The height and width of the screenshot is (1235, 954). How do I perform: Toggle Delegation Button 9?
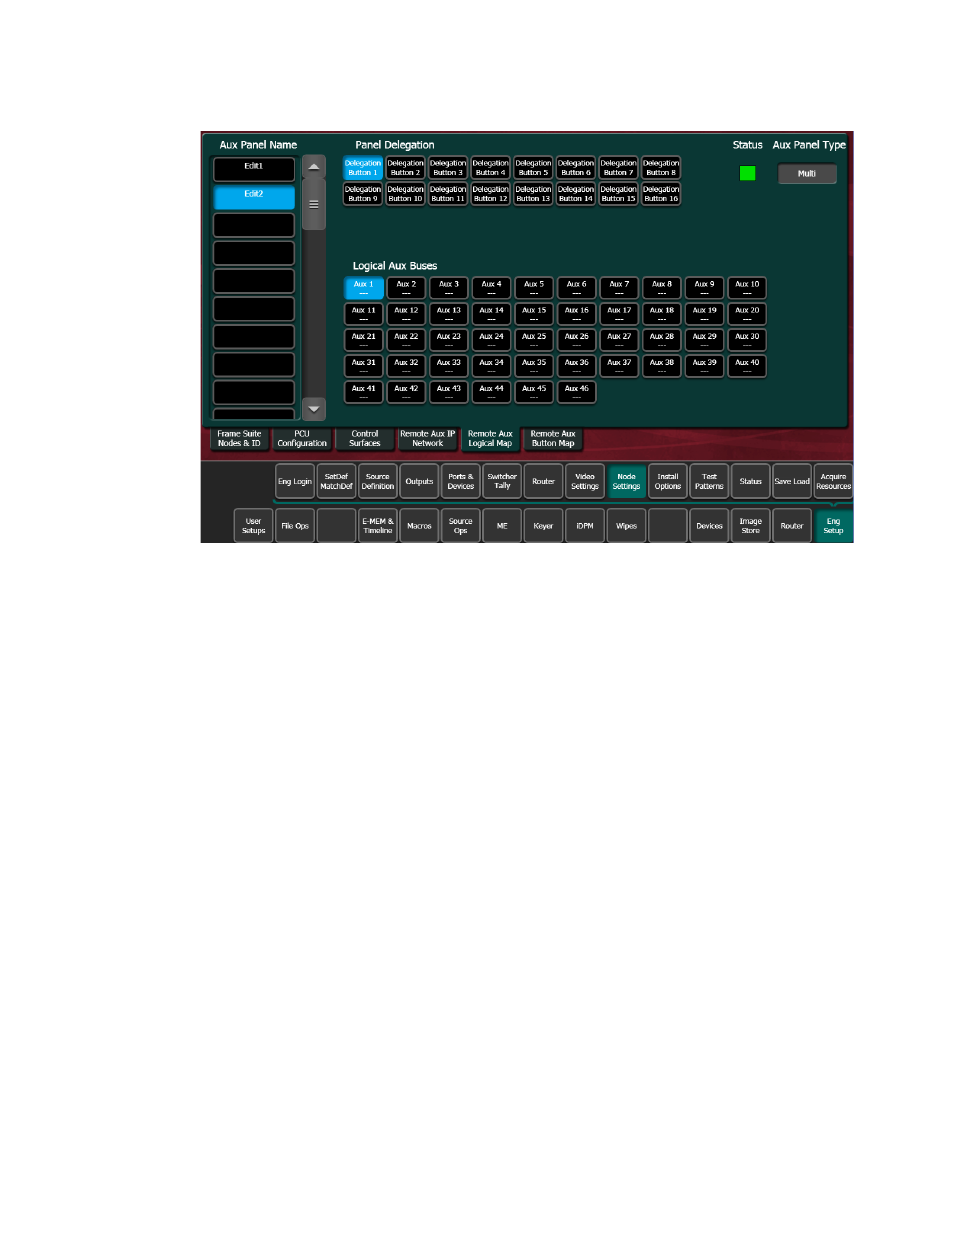(363, 194)
